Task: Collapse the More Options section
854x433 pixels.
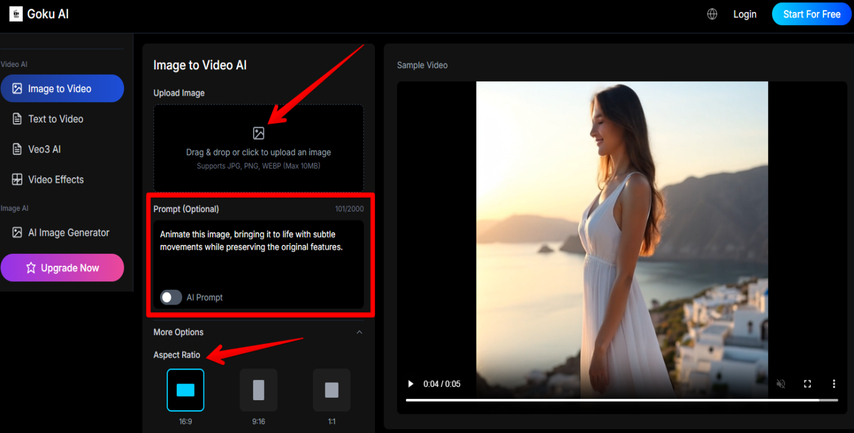Action: pyautogui.click(x=359, y=332)
